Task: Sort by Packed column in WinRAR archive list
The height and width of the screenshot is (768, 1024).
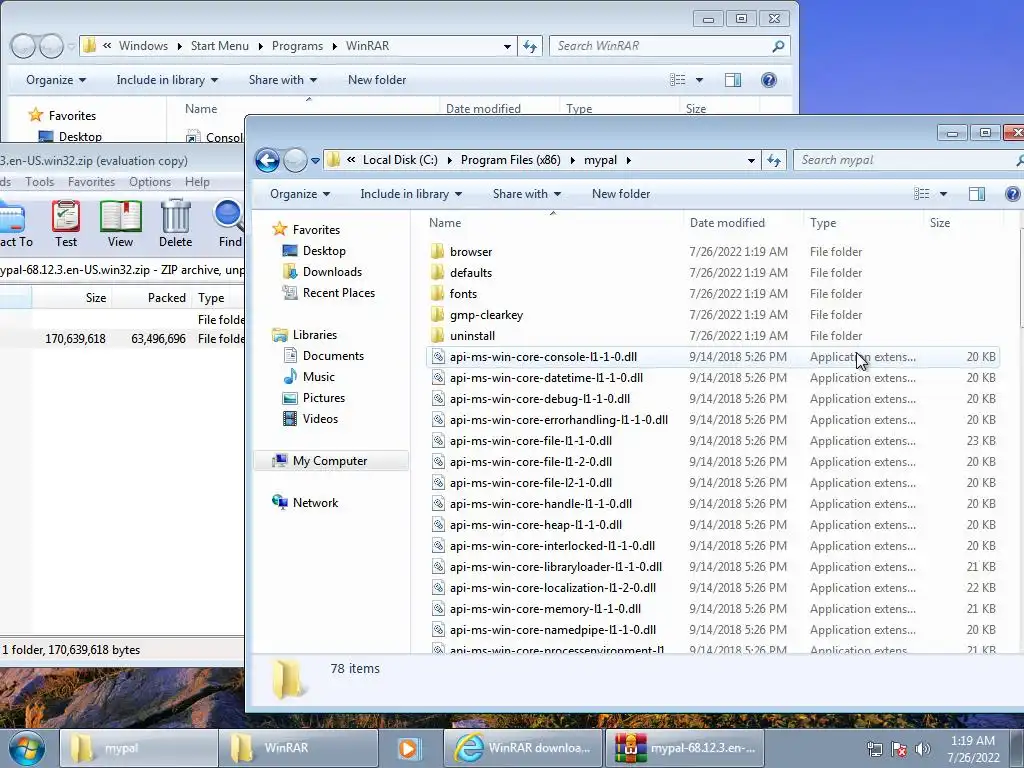Action: [x=152, y=298]
